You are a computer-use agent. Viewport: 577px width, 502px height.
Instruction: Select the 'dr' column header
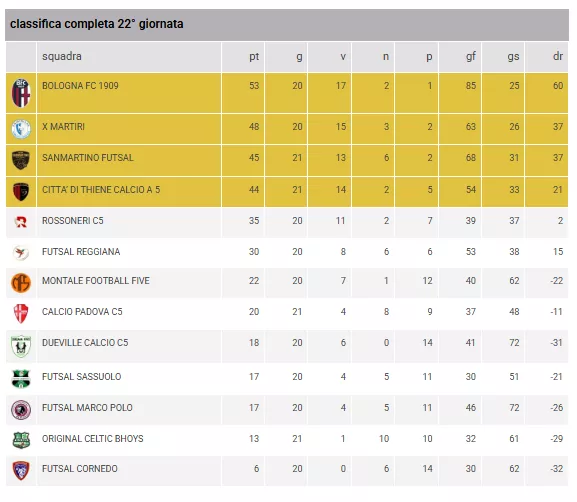click(x=558, y=56)
